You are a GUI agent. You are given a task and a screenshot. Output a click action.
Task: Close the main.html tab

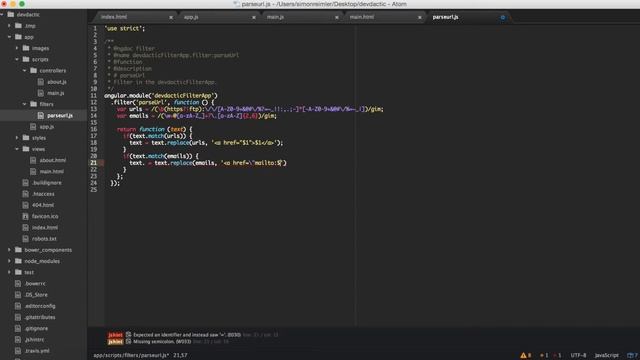tap(420, 18)
